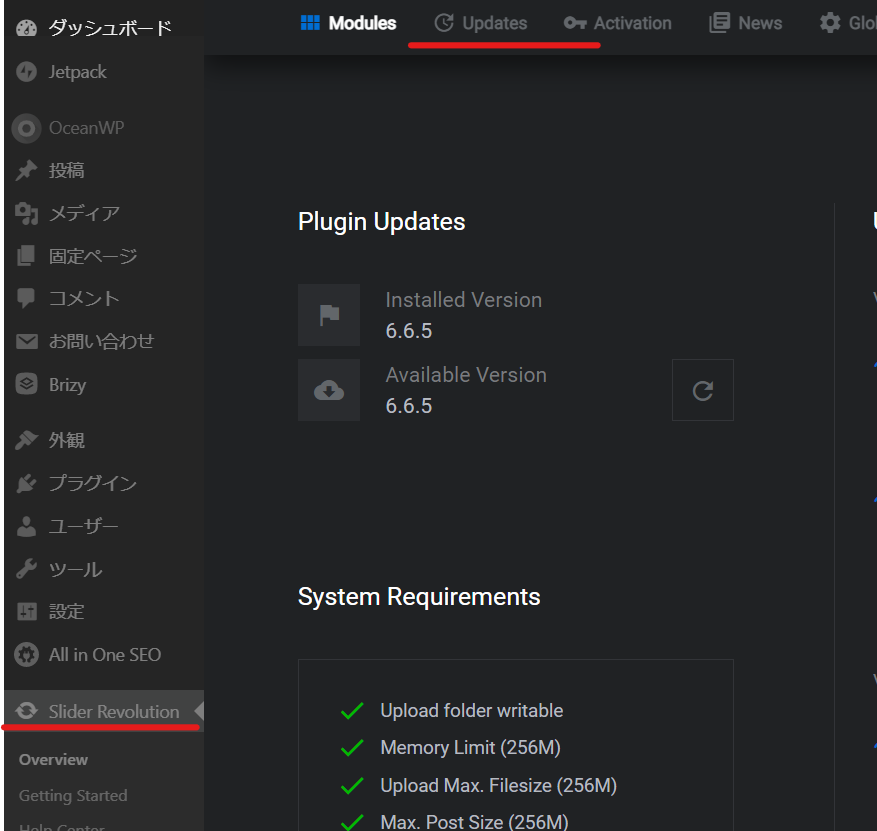877x831 pixels.
Task: Open the Jetpack menu in the sidebar
Action: pyautogui.click(x=76, y=72)
